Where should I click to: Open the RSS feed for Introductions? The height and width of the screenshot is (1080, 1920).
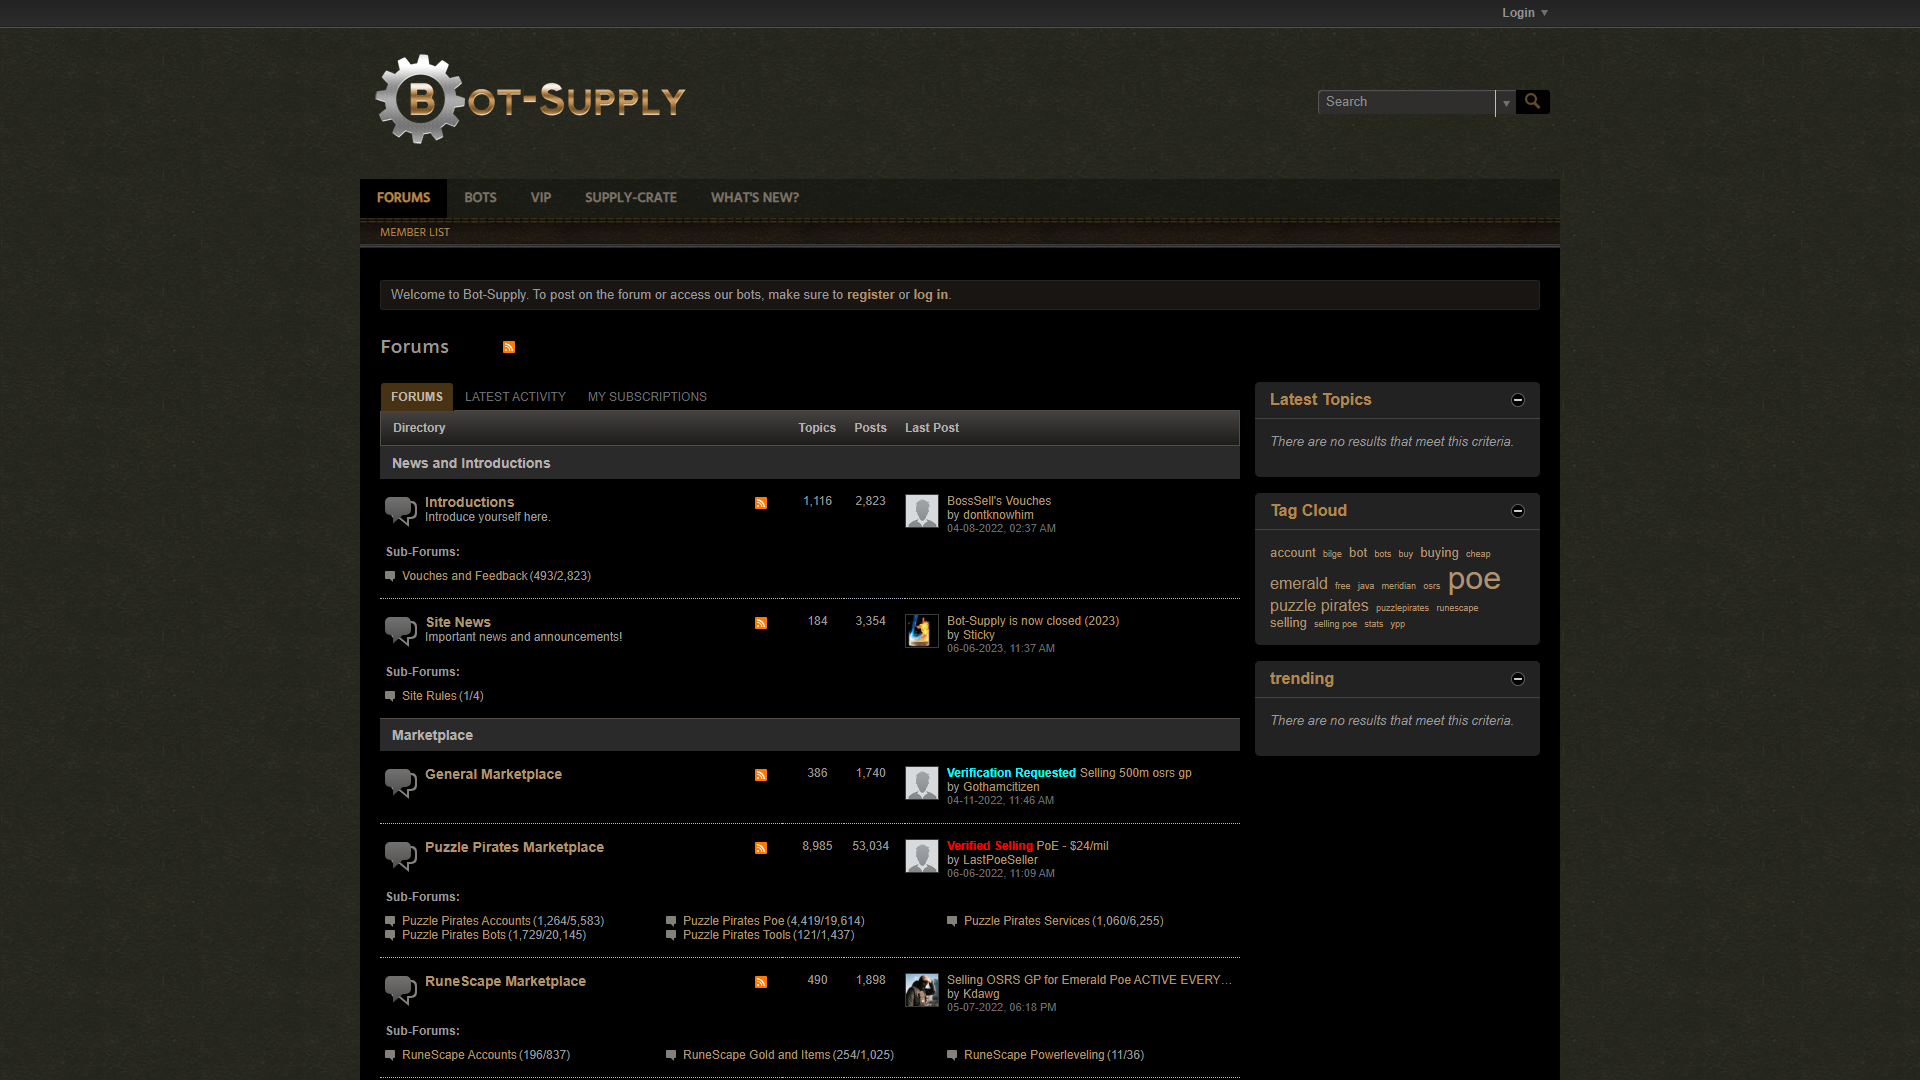point(761,503)
